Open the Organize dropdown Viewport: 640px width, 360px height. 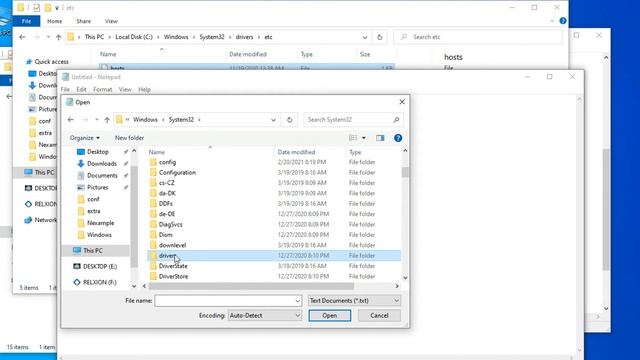[85, 138]
